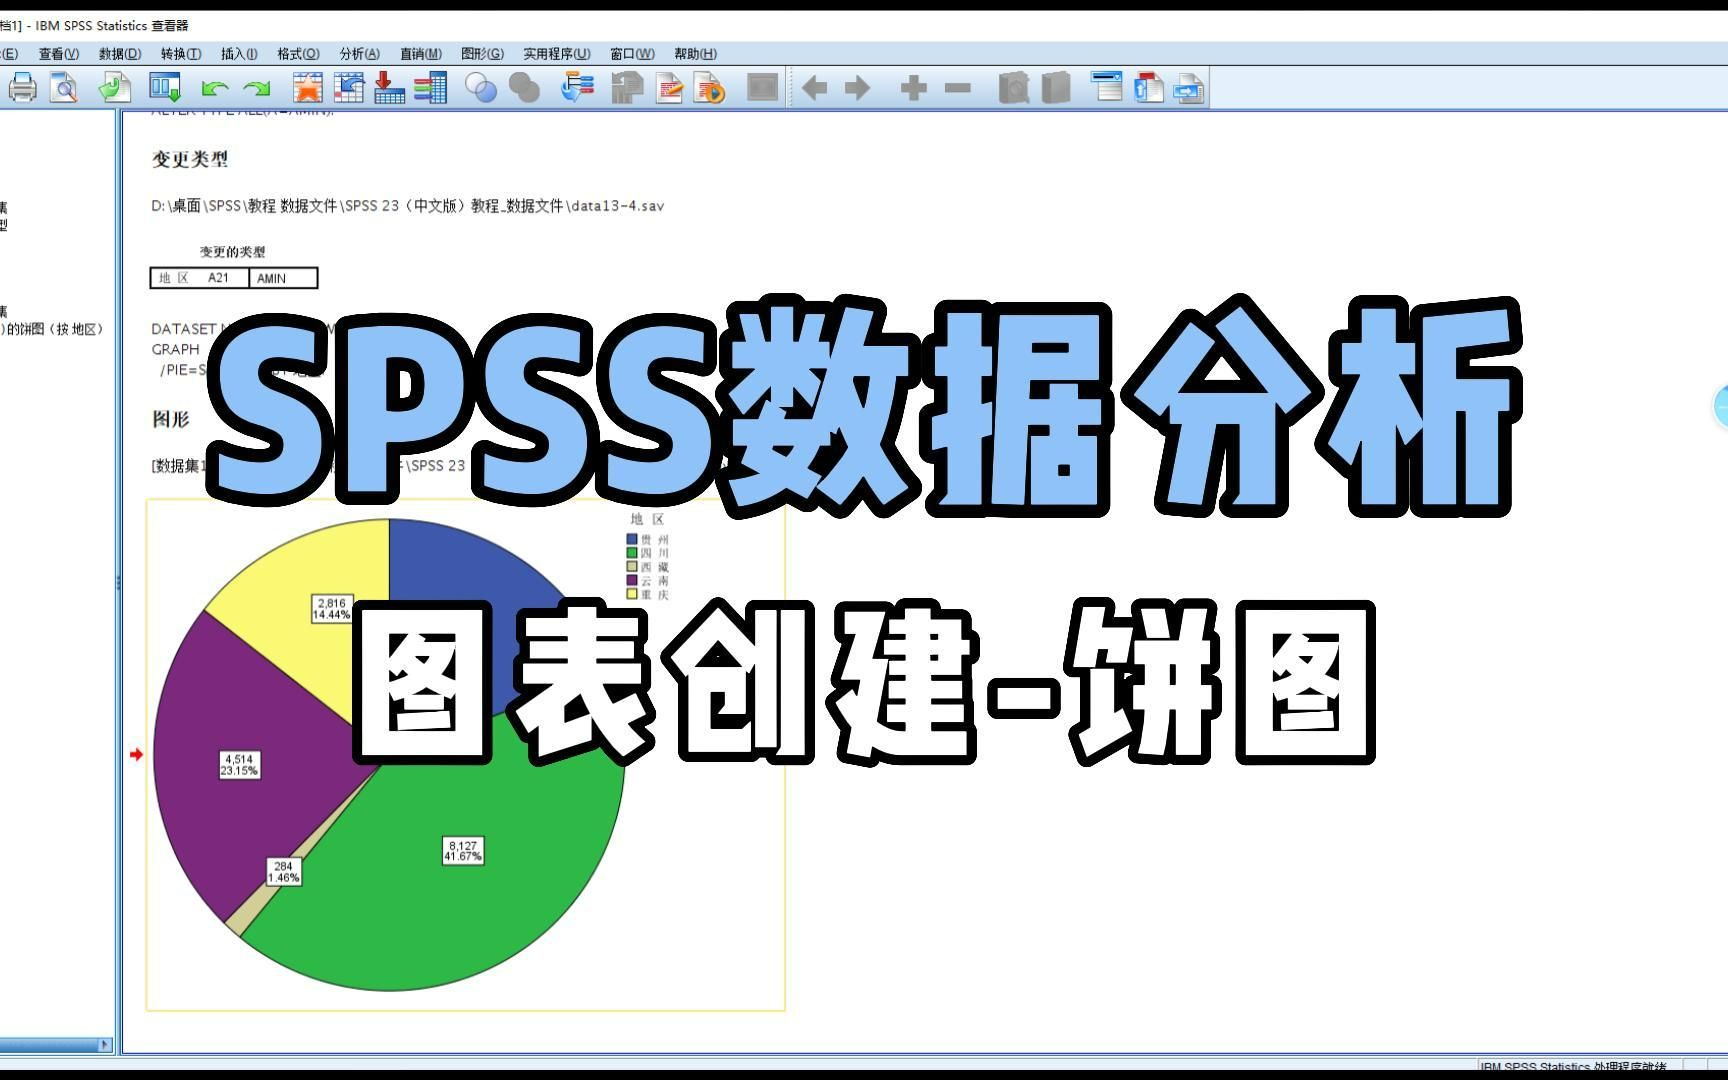Viewport: 1728px width, 1080px height.
Task: Click the Insert Heading icon
Action: [x=1107, y=87]
